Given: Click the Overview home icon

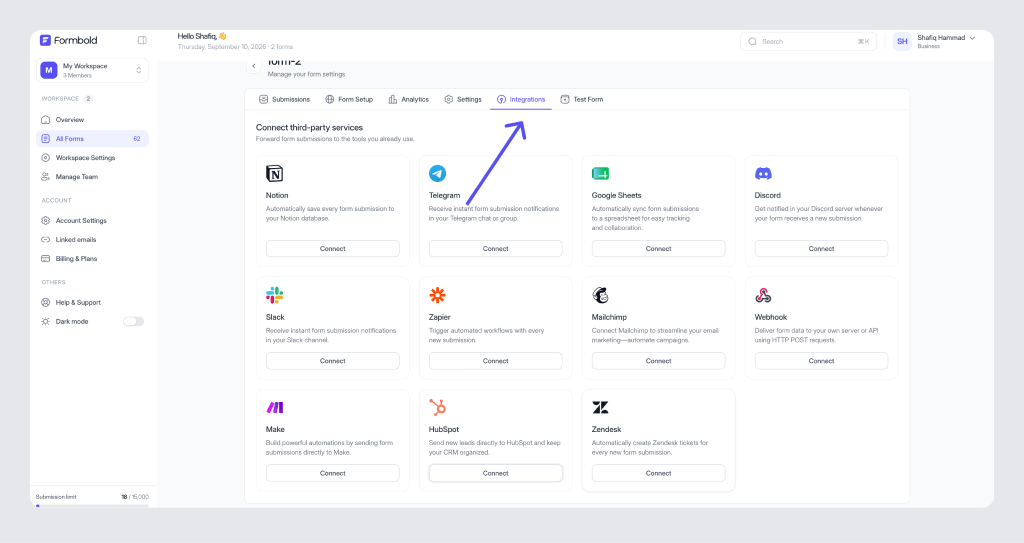Looking at the screenshot, I should pos(46,120).
